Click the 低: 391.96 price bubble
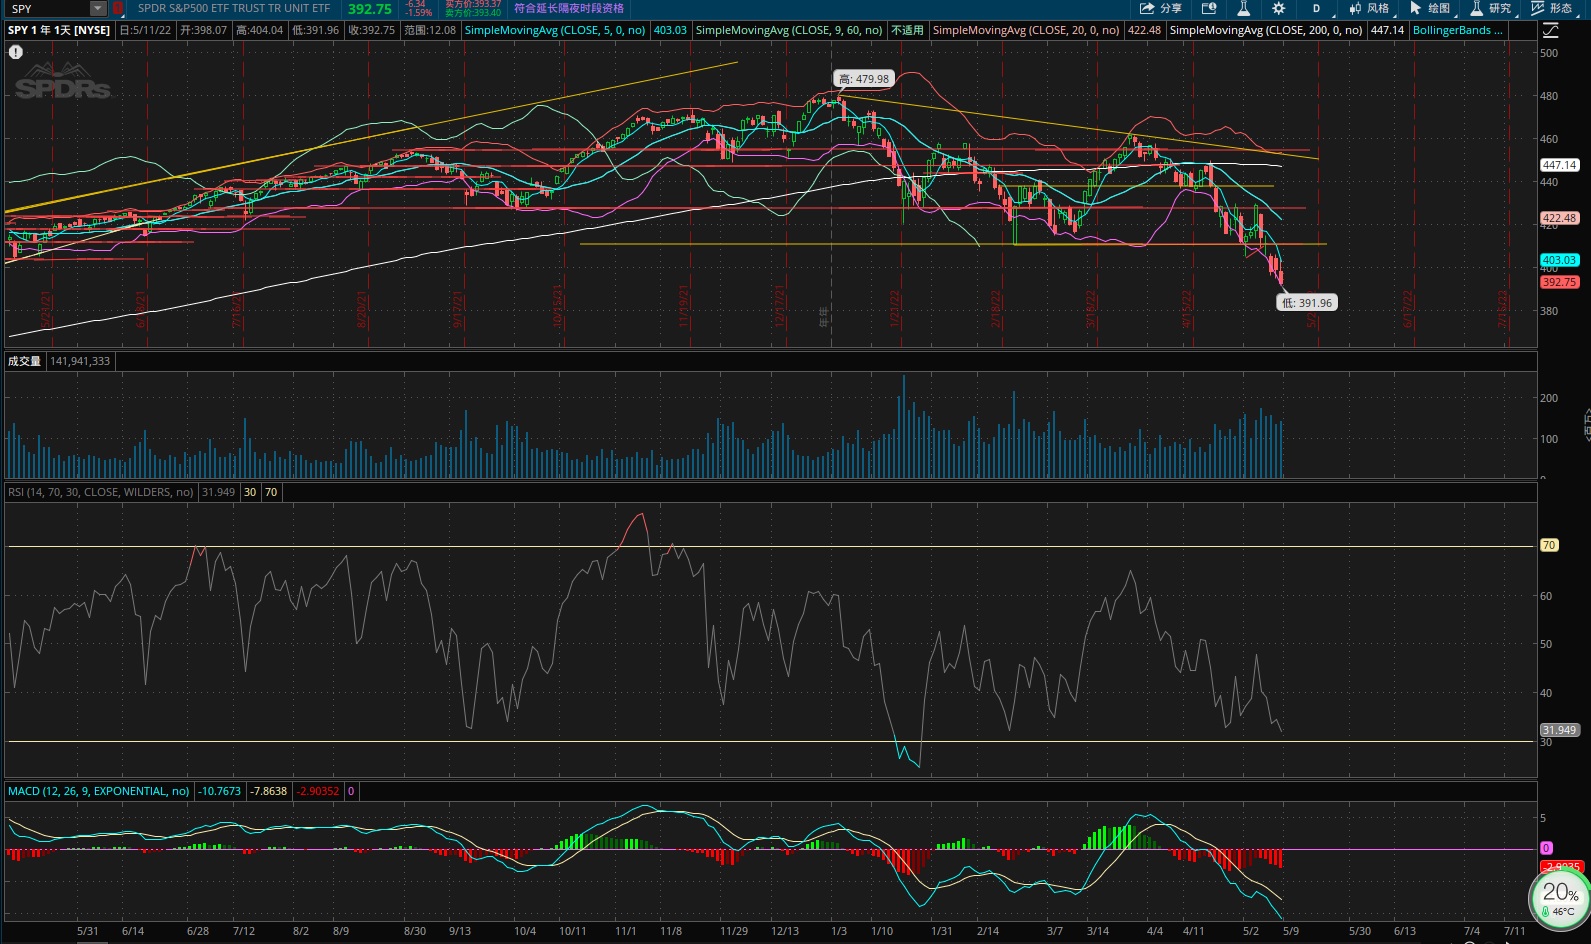Viewport: 1591px width, 944px height. (x=1307, y=303)
